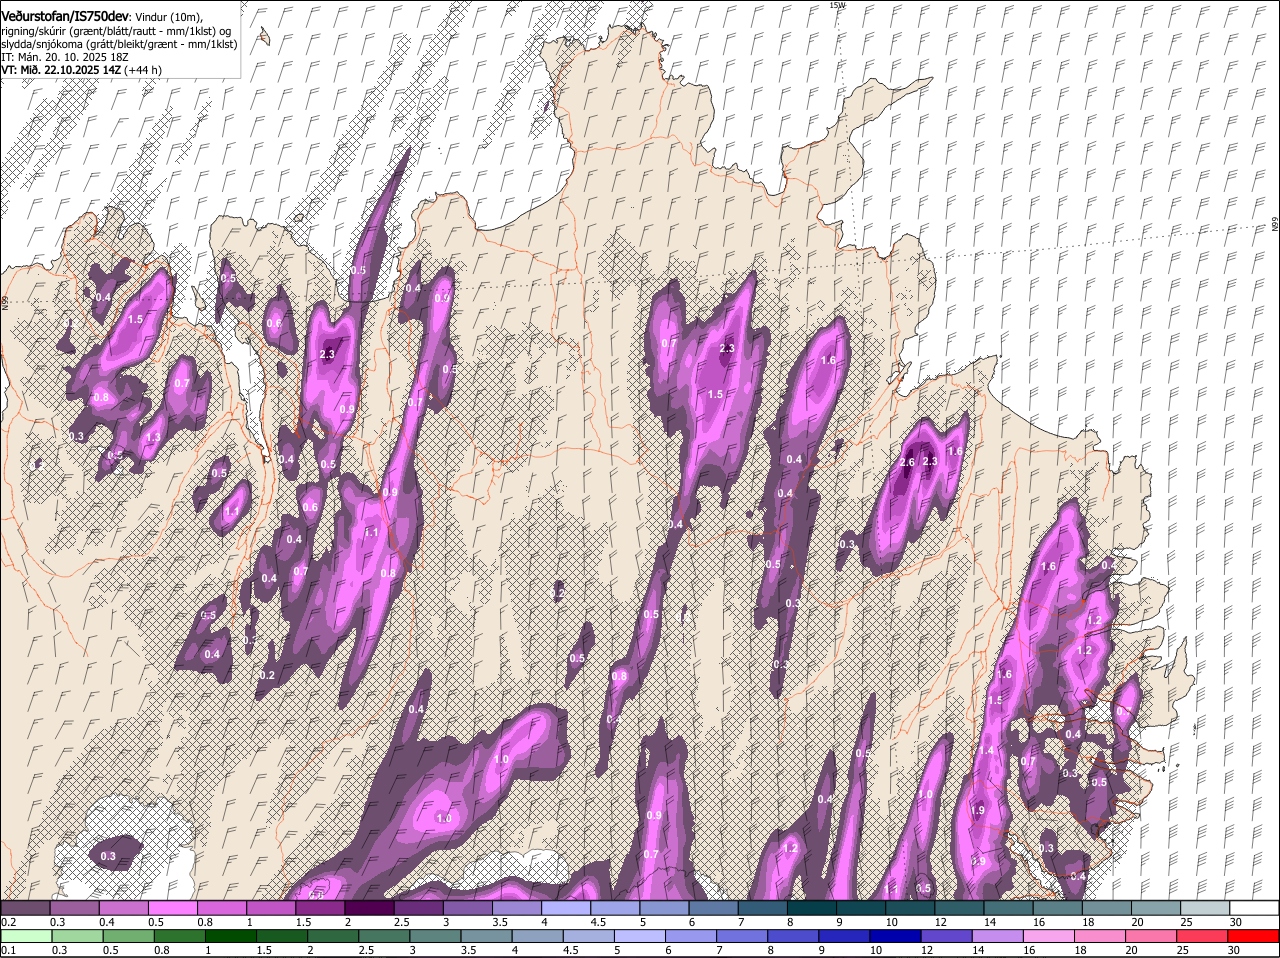Image resolution: width=1280 pixels, height=958 pixels.
Task: Pick the top color bar swatch starting at 3
Action: [467, 908]
